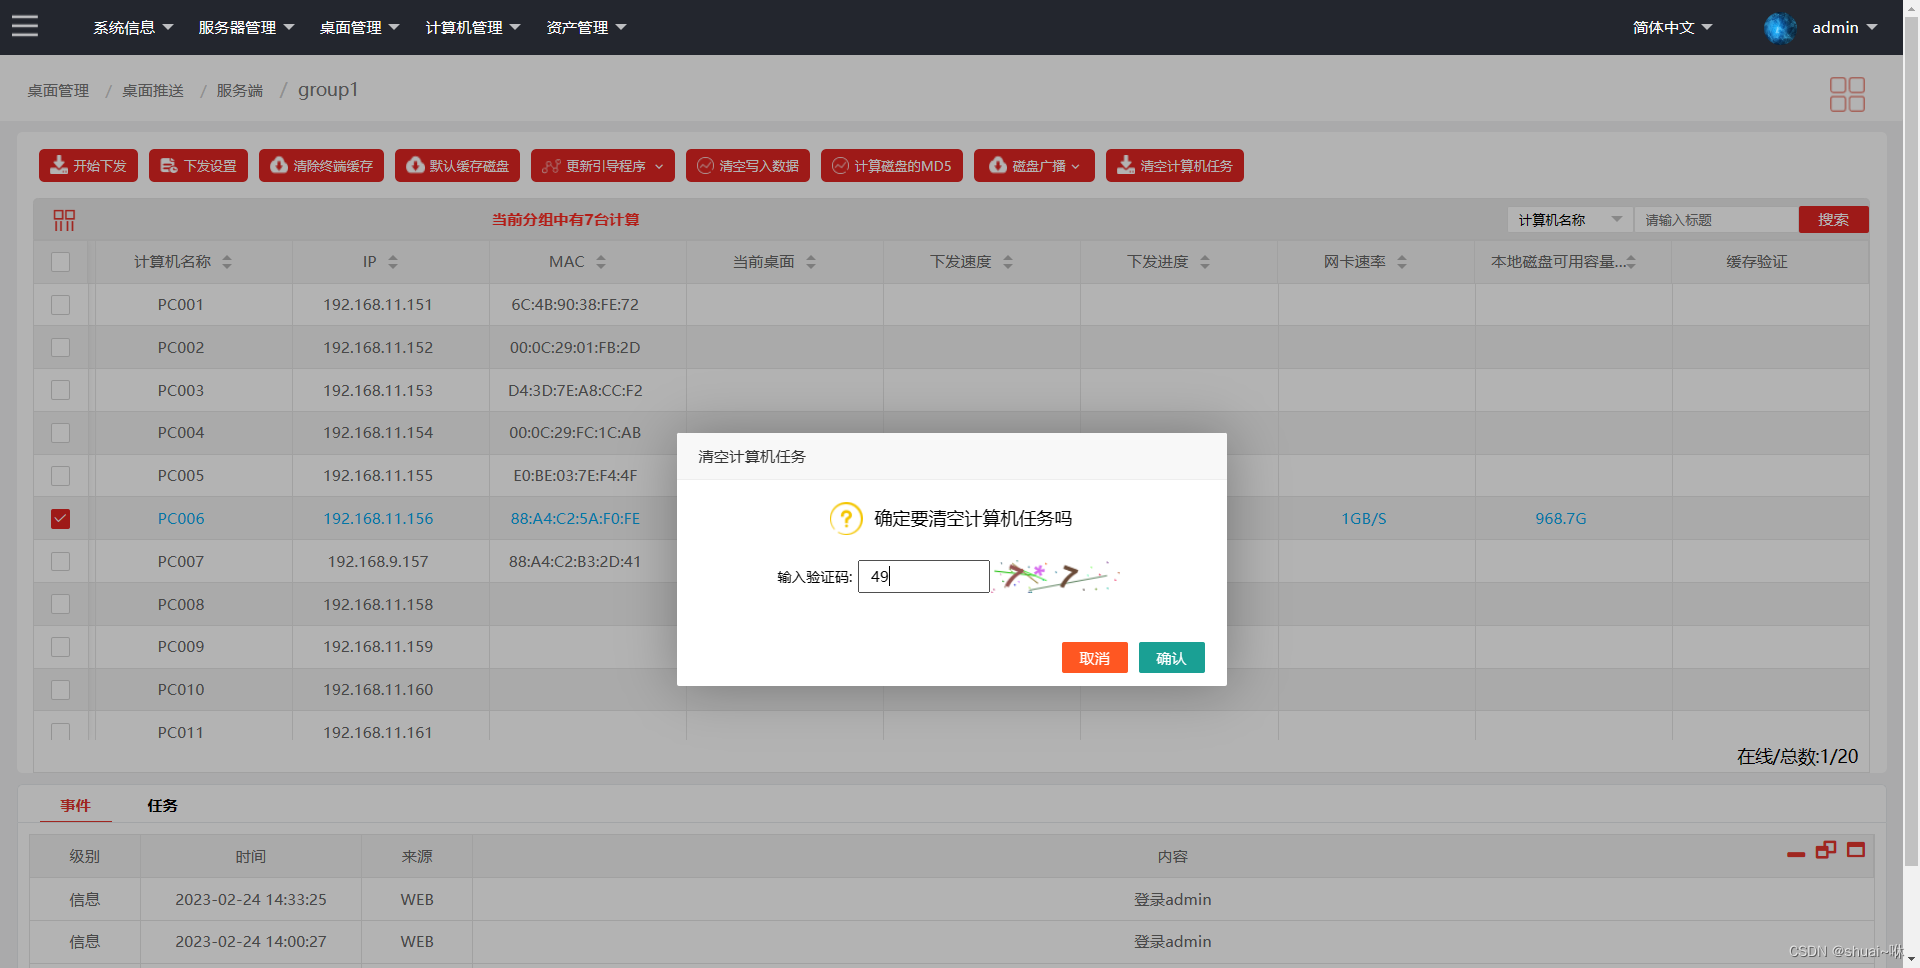The image size is (1920, 968).
Task: Follow the PC006 computer name link
Action: (x=180, y=518)
